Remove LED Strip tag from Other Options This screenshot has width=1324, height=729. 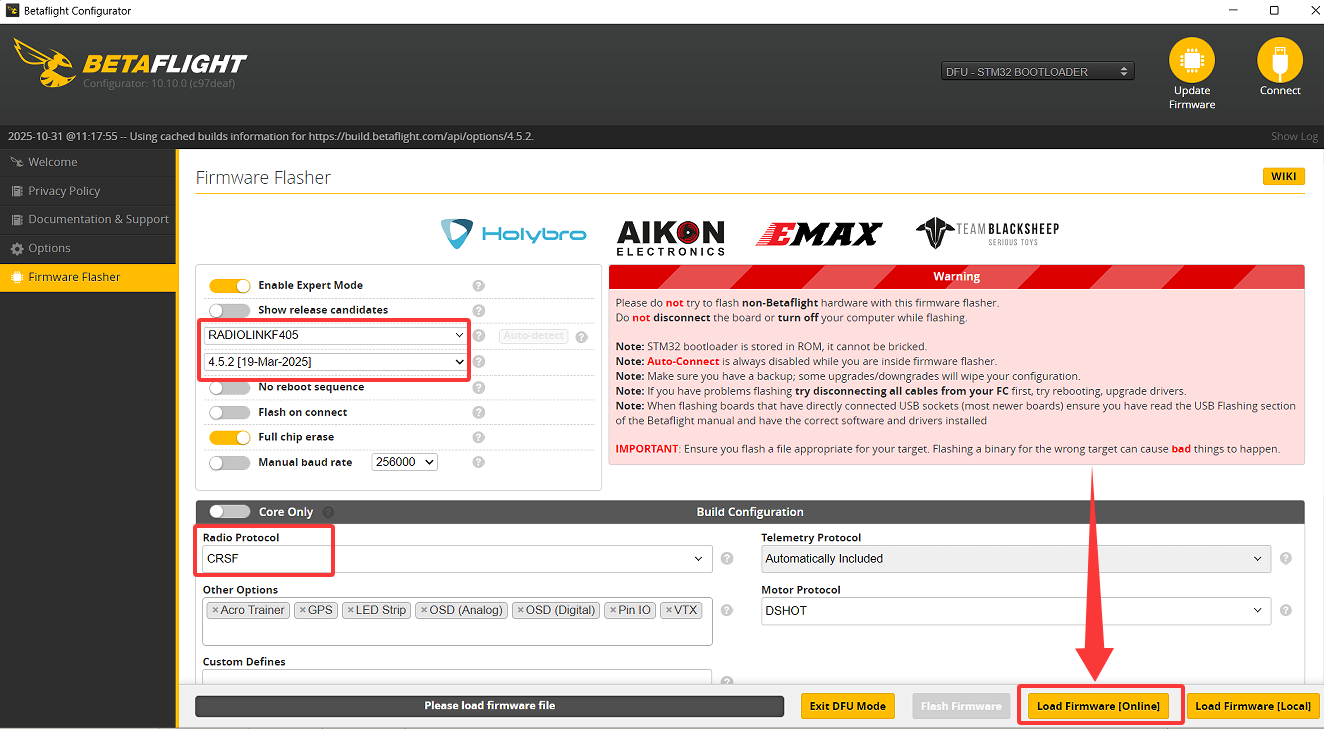click(349, 610)
